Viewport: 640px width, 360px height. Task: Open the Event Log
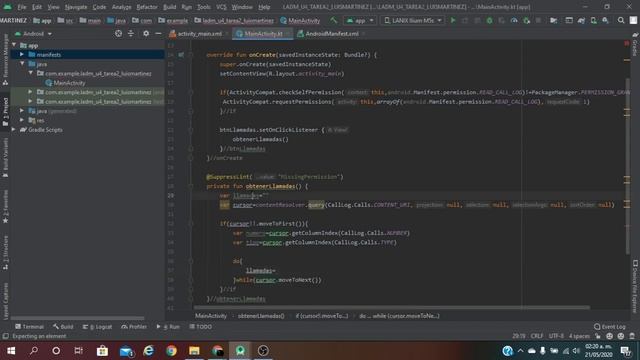pyautogui.click(x=609, y=327)
